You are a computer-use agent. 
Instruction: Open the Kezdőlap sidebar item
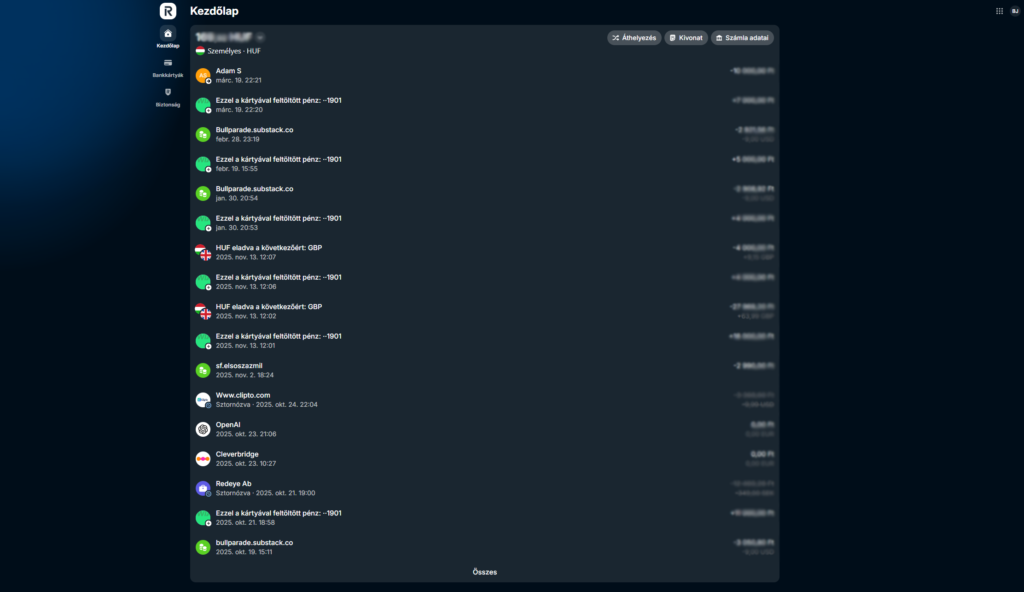tap(168, 38)
